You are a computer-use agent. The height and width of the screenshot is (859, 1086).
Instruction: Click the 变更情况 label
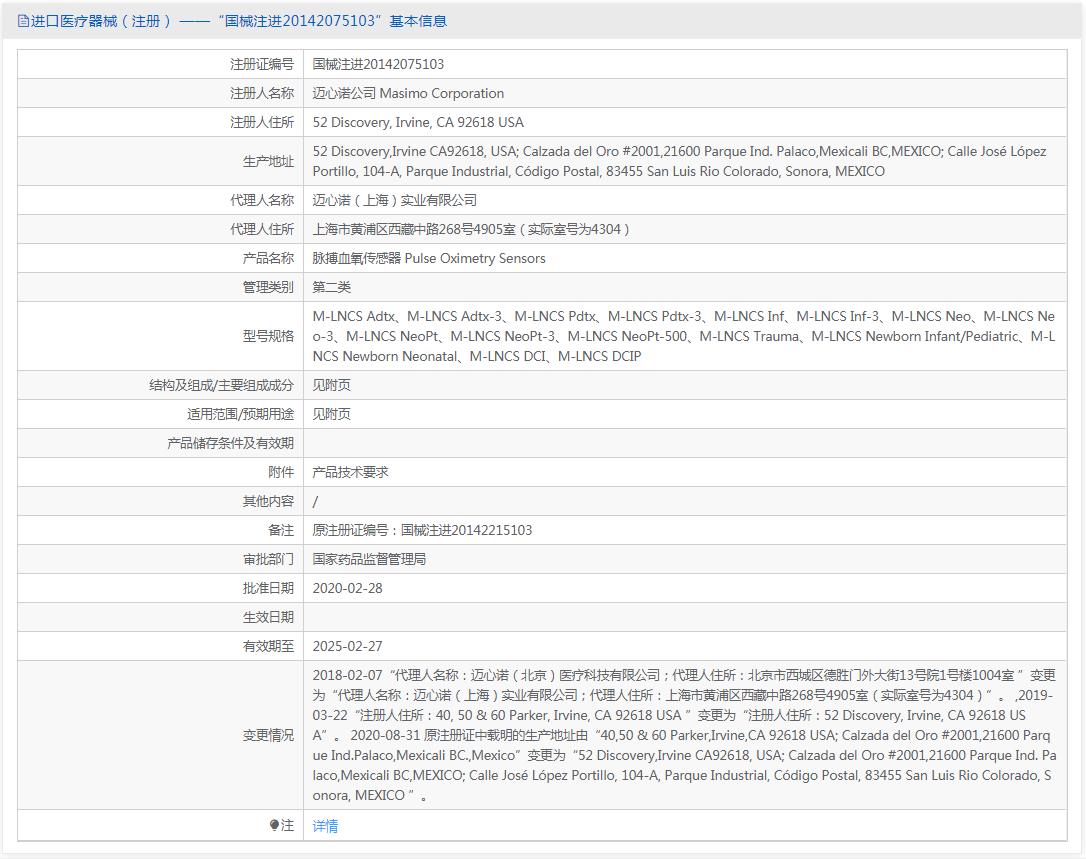268,736
